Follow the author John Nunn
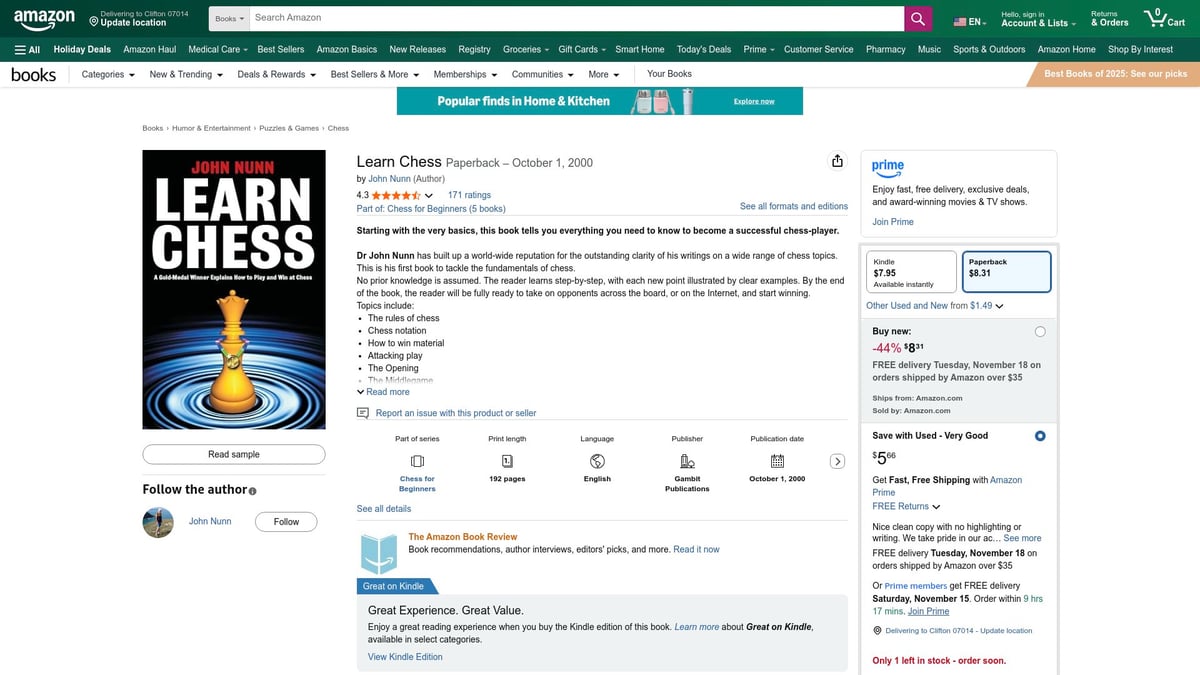The image size is (1200, 675). tap(286, 521)
